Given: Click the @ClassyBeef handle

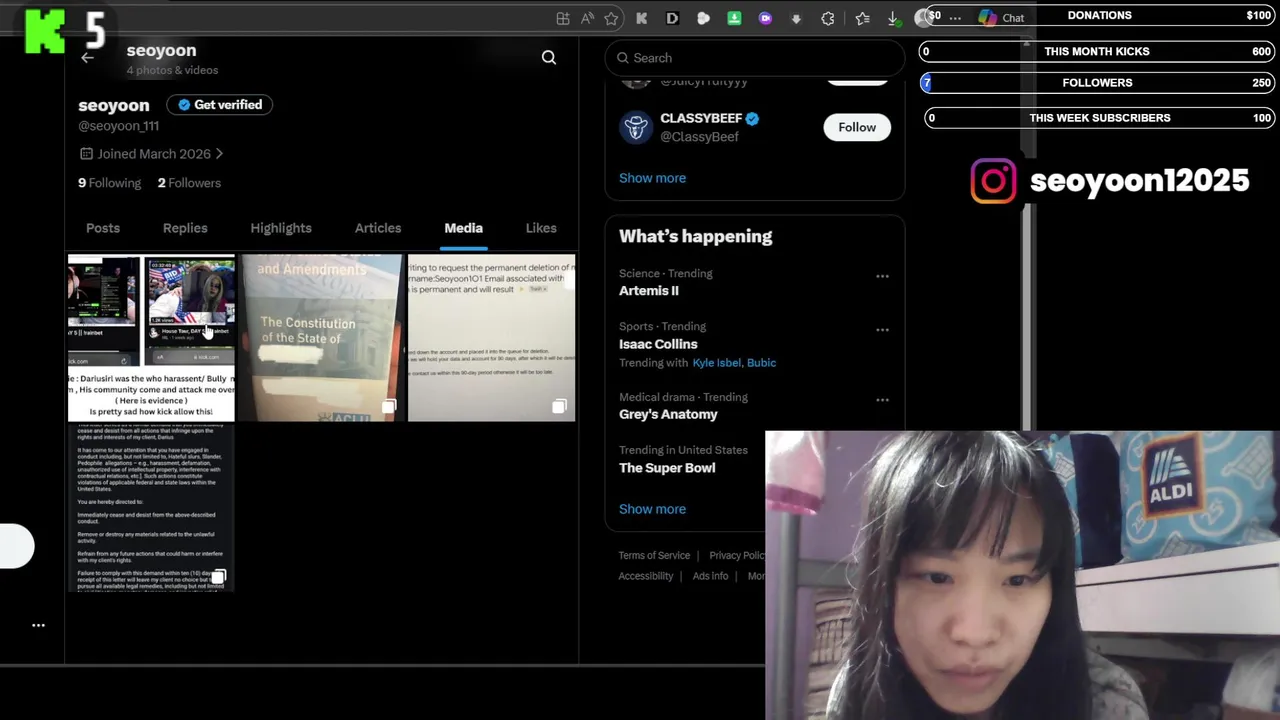Looking at the screenshot, I should coord(699,137).
